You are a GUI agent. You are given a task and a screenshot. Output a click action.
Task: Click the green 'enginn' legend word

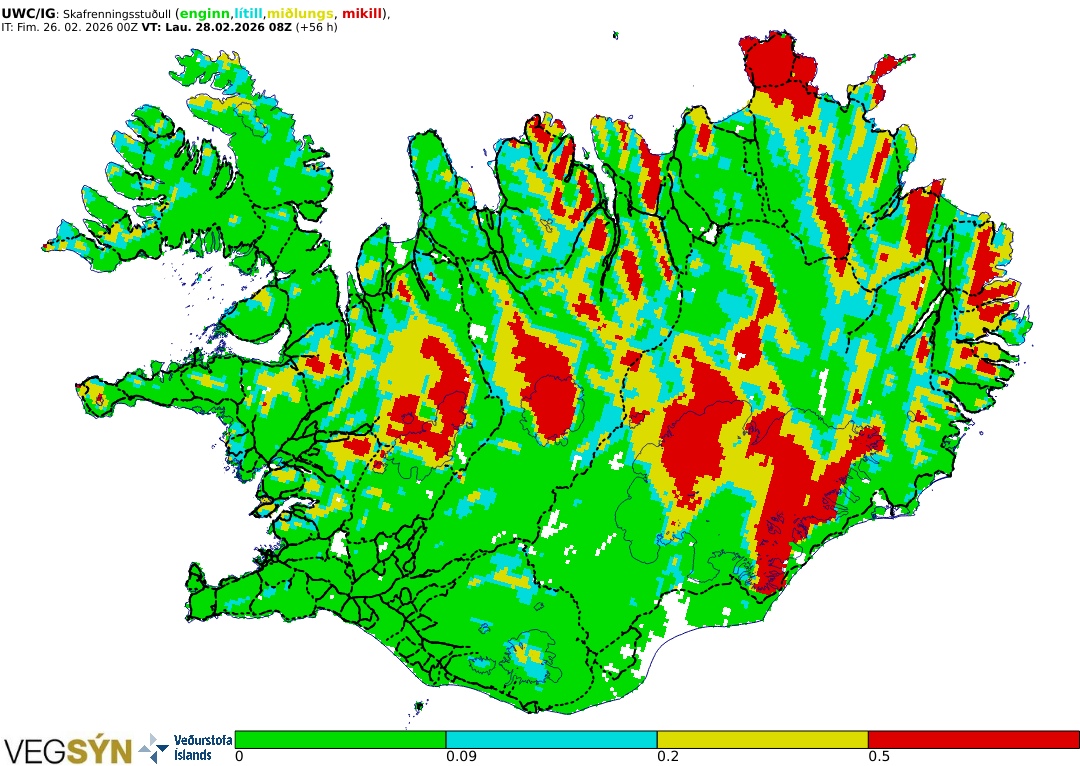point(205,14)
